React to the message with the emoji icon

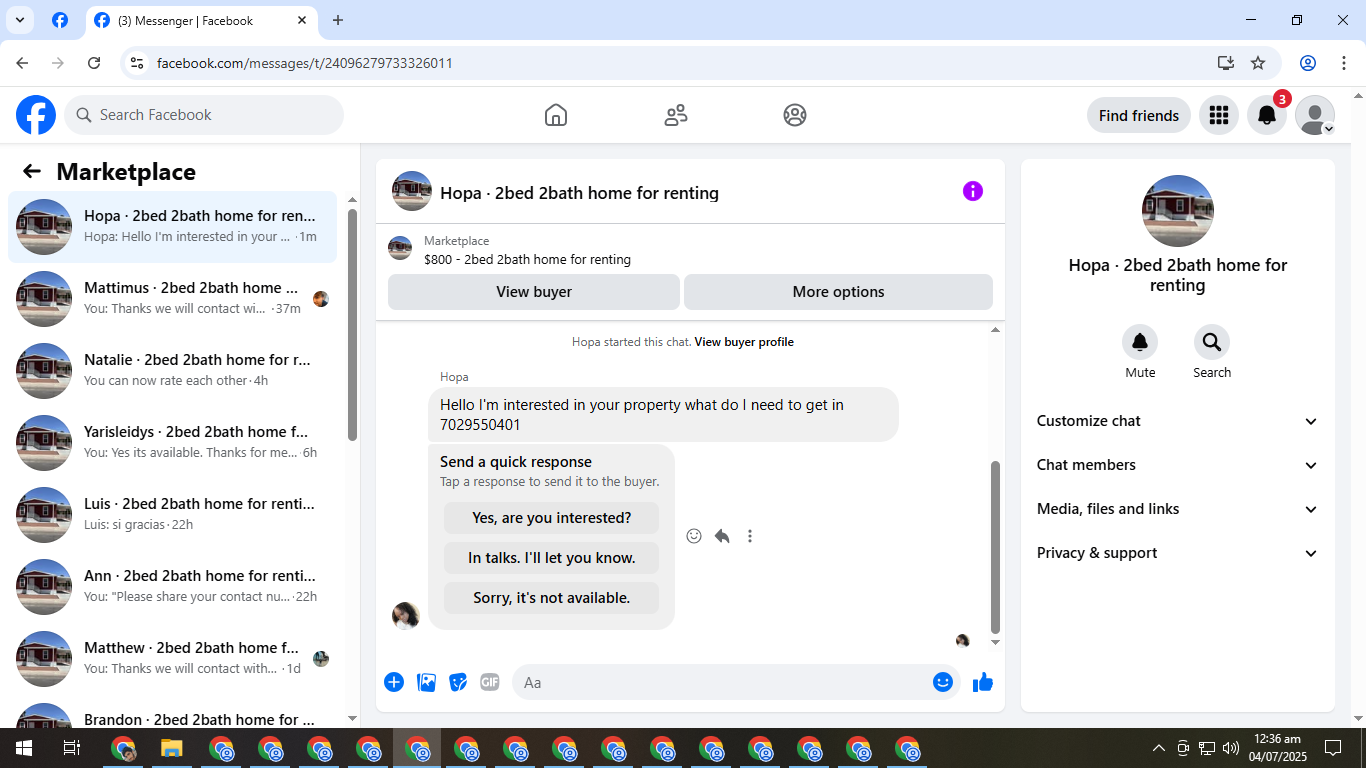(x=694, y=536)
